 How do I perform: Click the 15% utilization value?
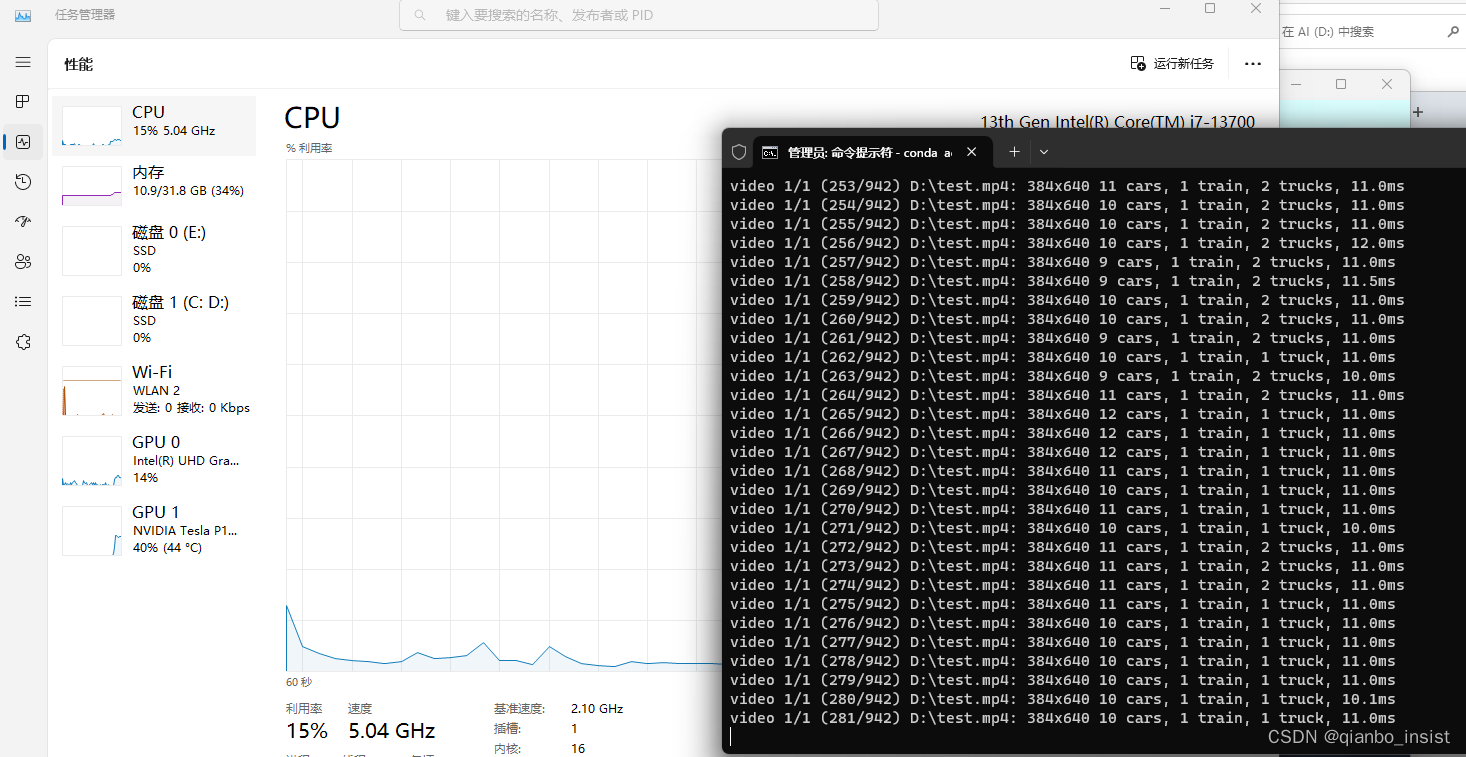pyautogui.click(x=306, y=731)
